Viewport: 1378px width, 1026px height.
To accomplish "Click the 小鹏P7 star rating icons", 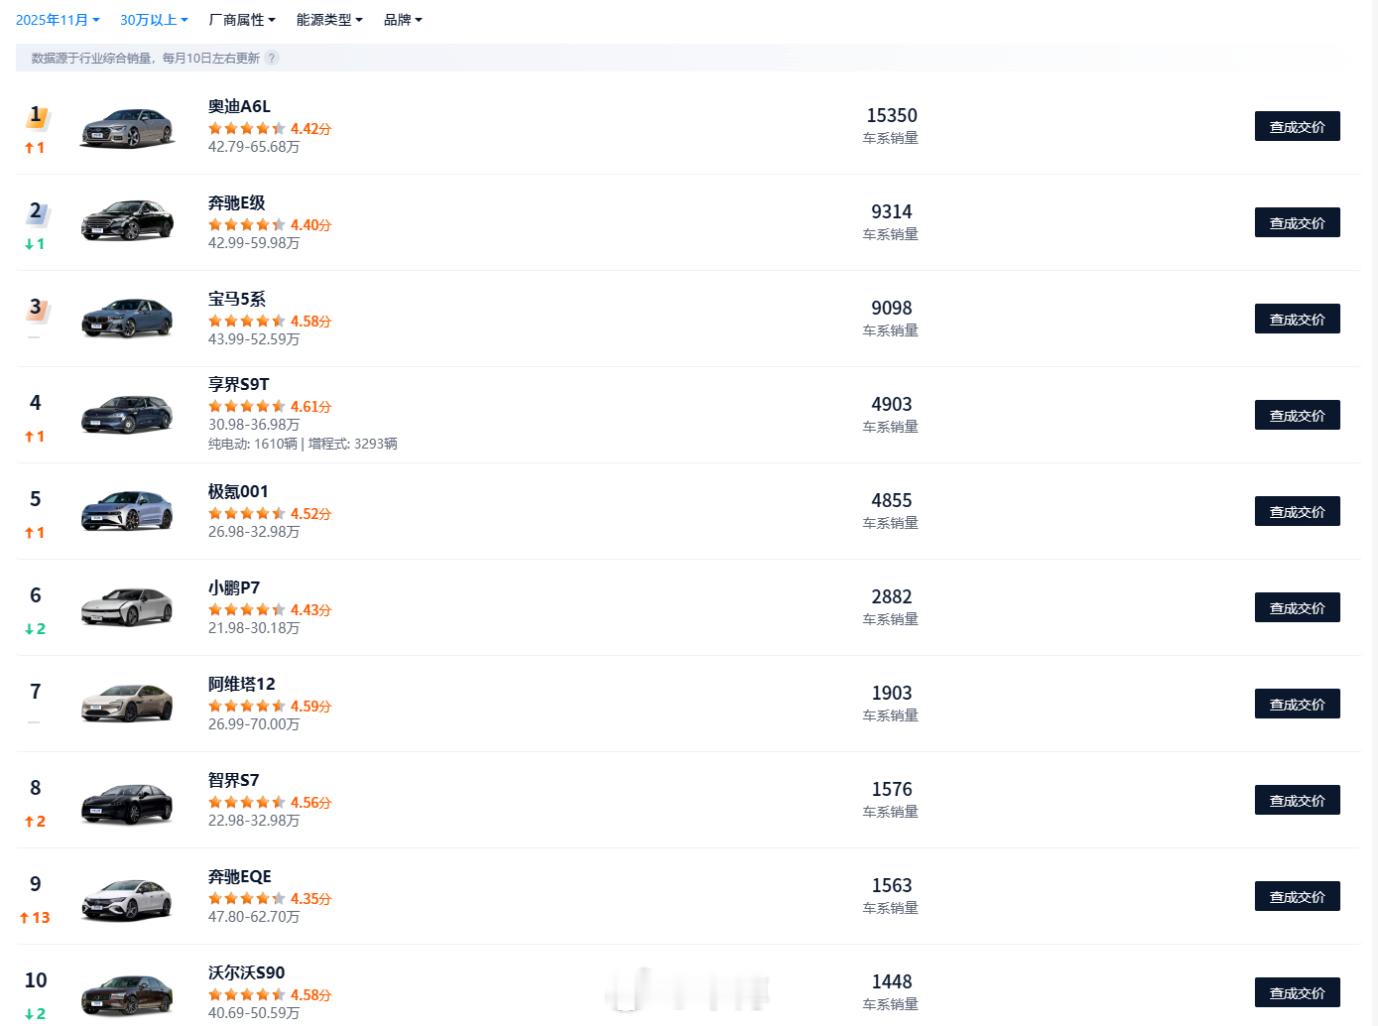I will point(246,610).
